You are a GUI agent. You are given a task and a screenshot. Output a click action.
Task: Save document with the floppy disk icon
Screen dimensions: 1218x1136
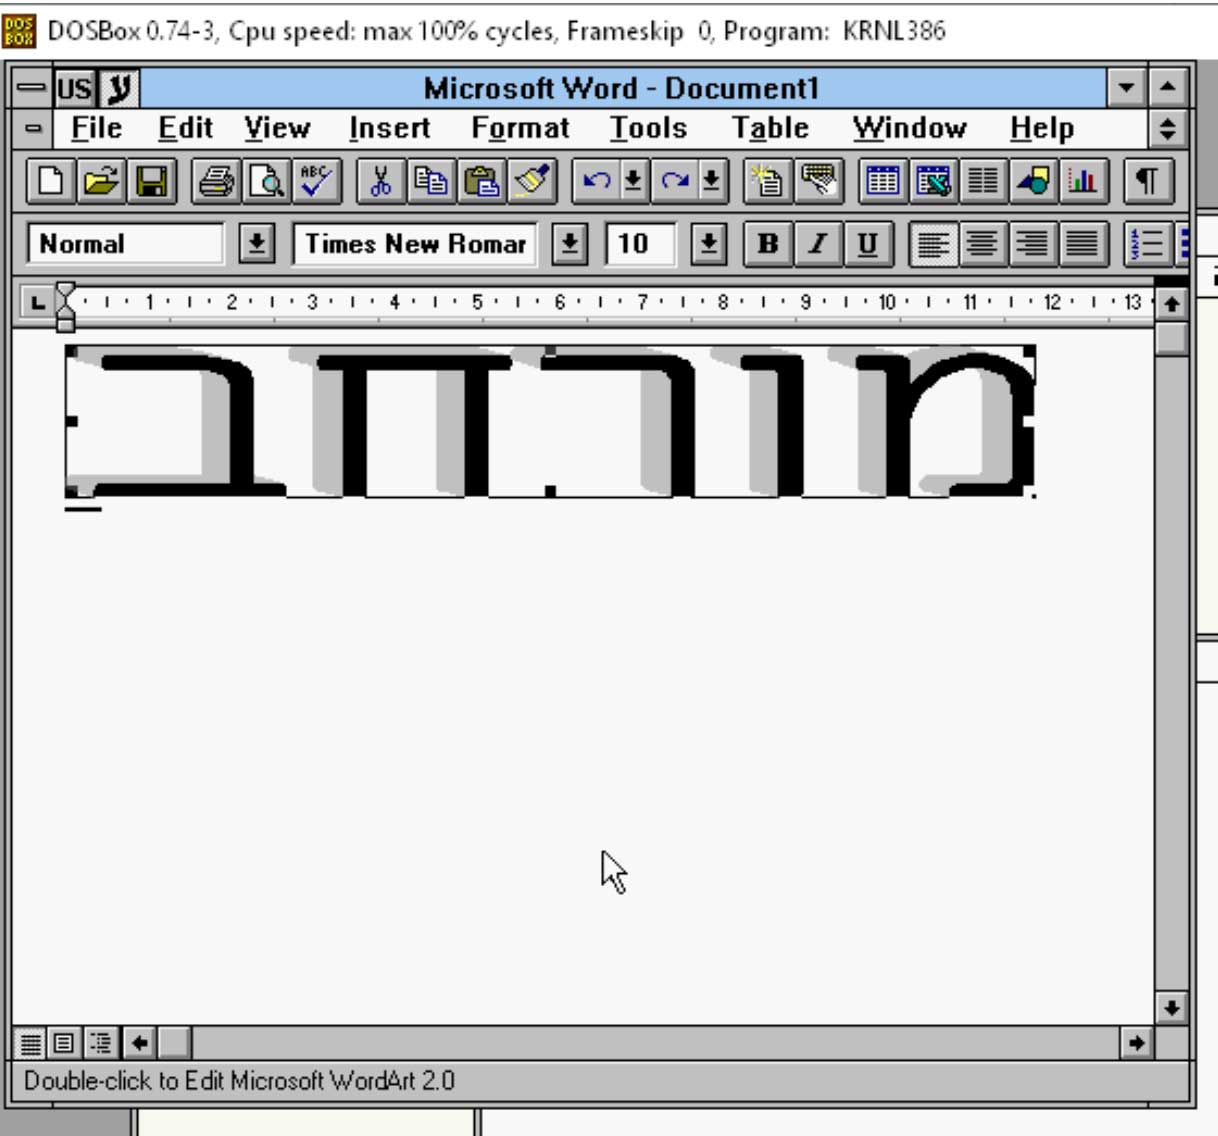[152, 182]
